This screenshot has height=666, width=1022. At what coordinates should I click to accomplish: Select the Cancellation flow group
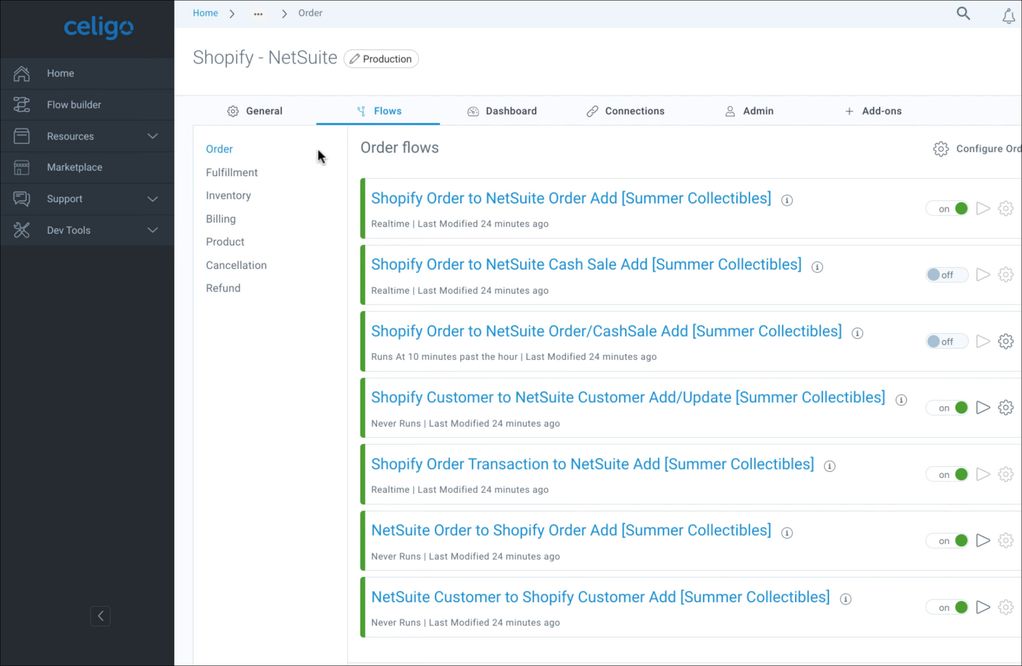pos(236,265)
